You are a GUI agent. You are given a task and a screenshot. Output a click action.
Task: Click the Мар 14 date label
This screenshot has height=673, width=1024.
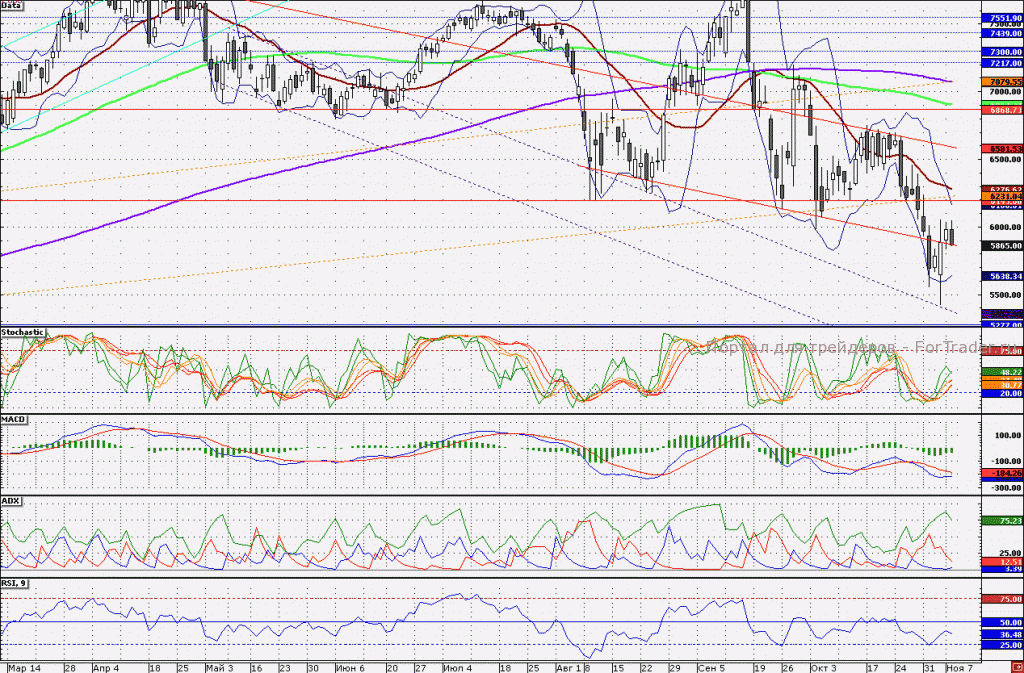point(22,668)
